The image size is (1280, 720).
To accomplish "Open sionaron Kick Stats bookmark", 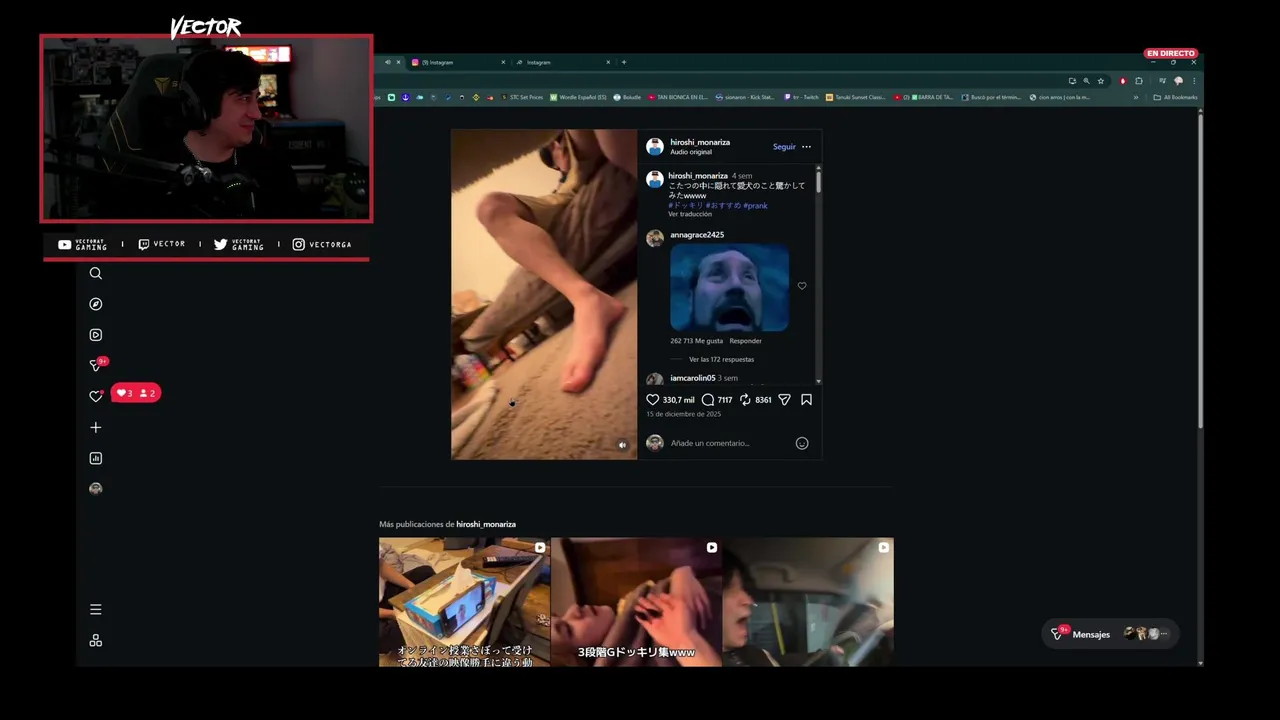I will [x=745, y=97].
